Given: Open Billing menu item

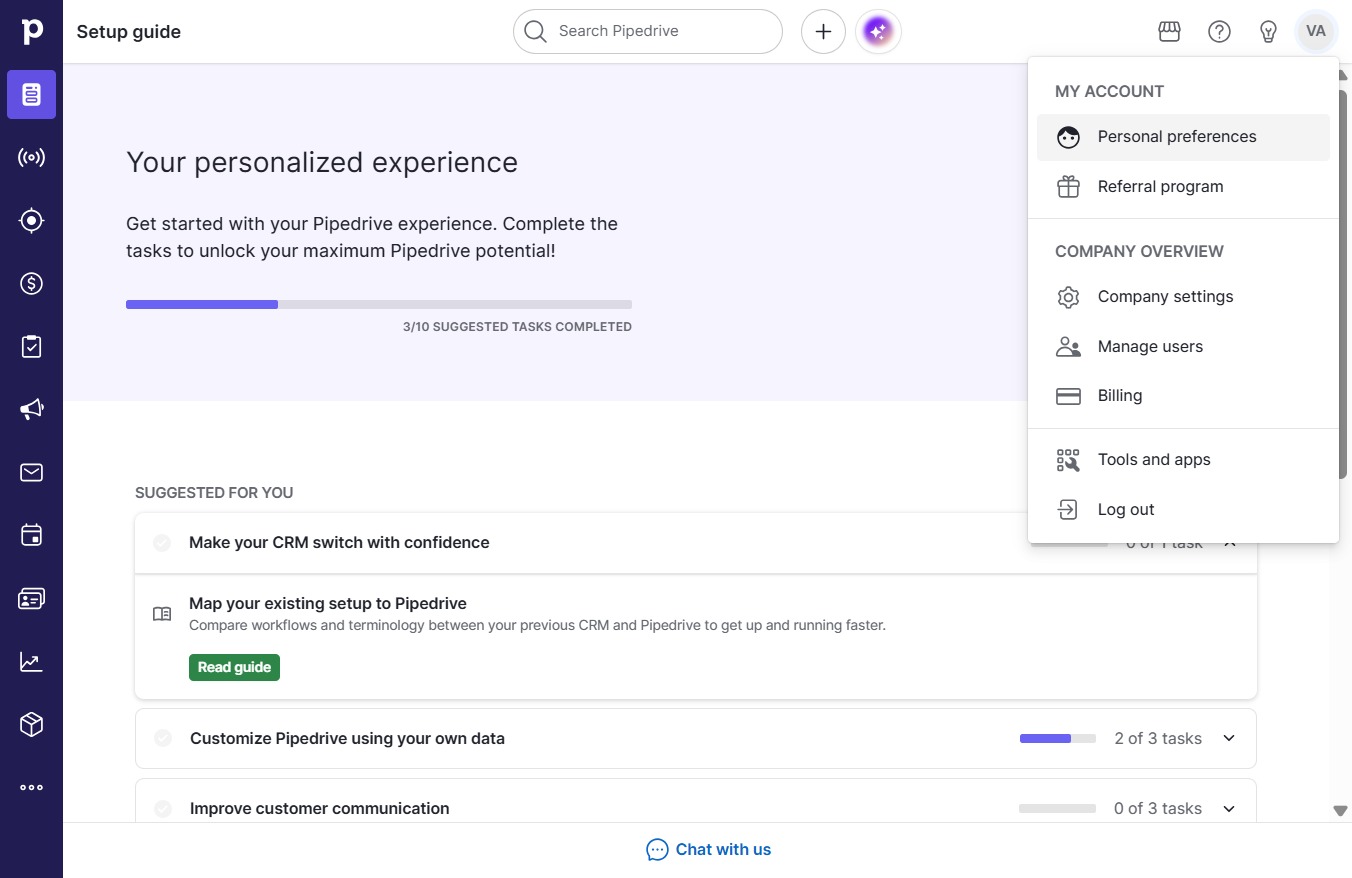Looking at the screenshot, I should point(1183,396).
